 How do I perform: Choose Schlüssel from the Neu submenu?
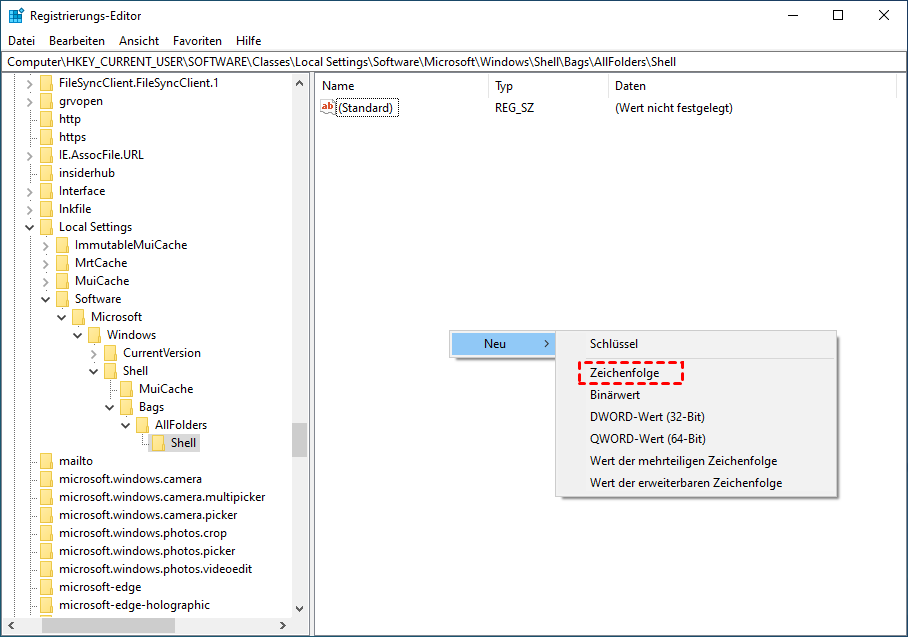point(695,344)
